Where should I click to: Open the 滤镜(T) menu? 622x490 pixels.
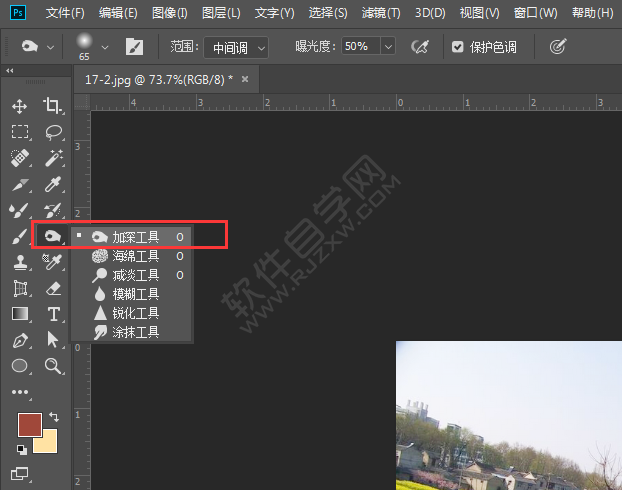(381, 13)
